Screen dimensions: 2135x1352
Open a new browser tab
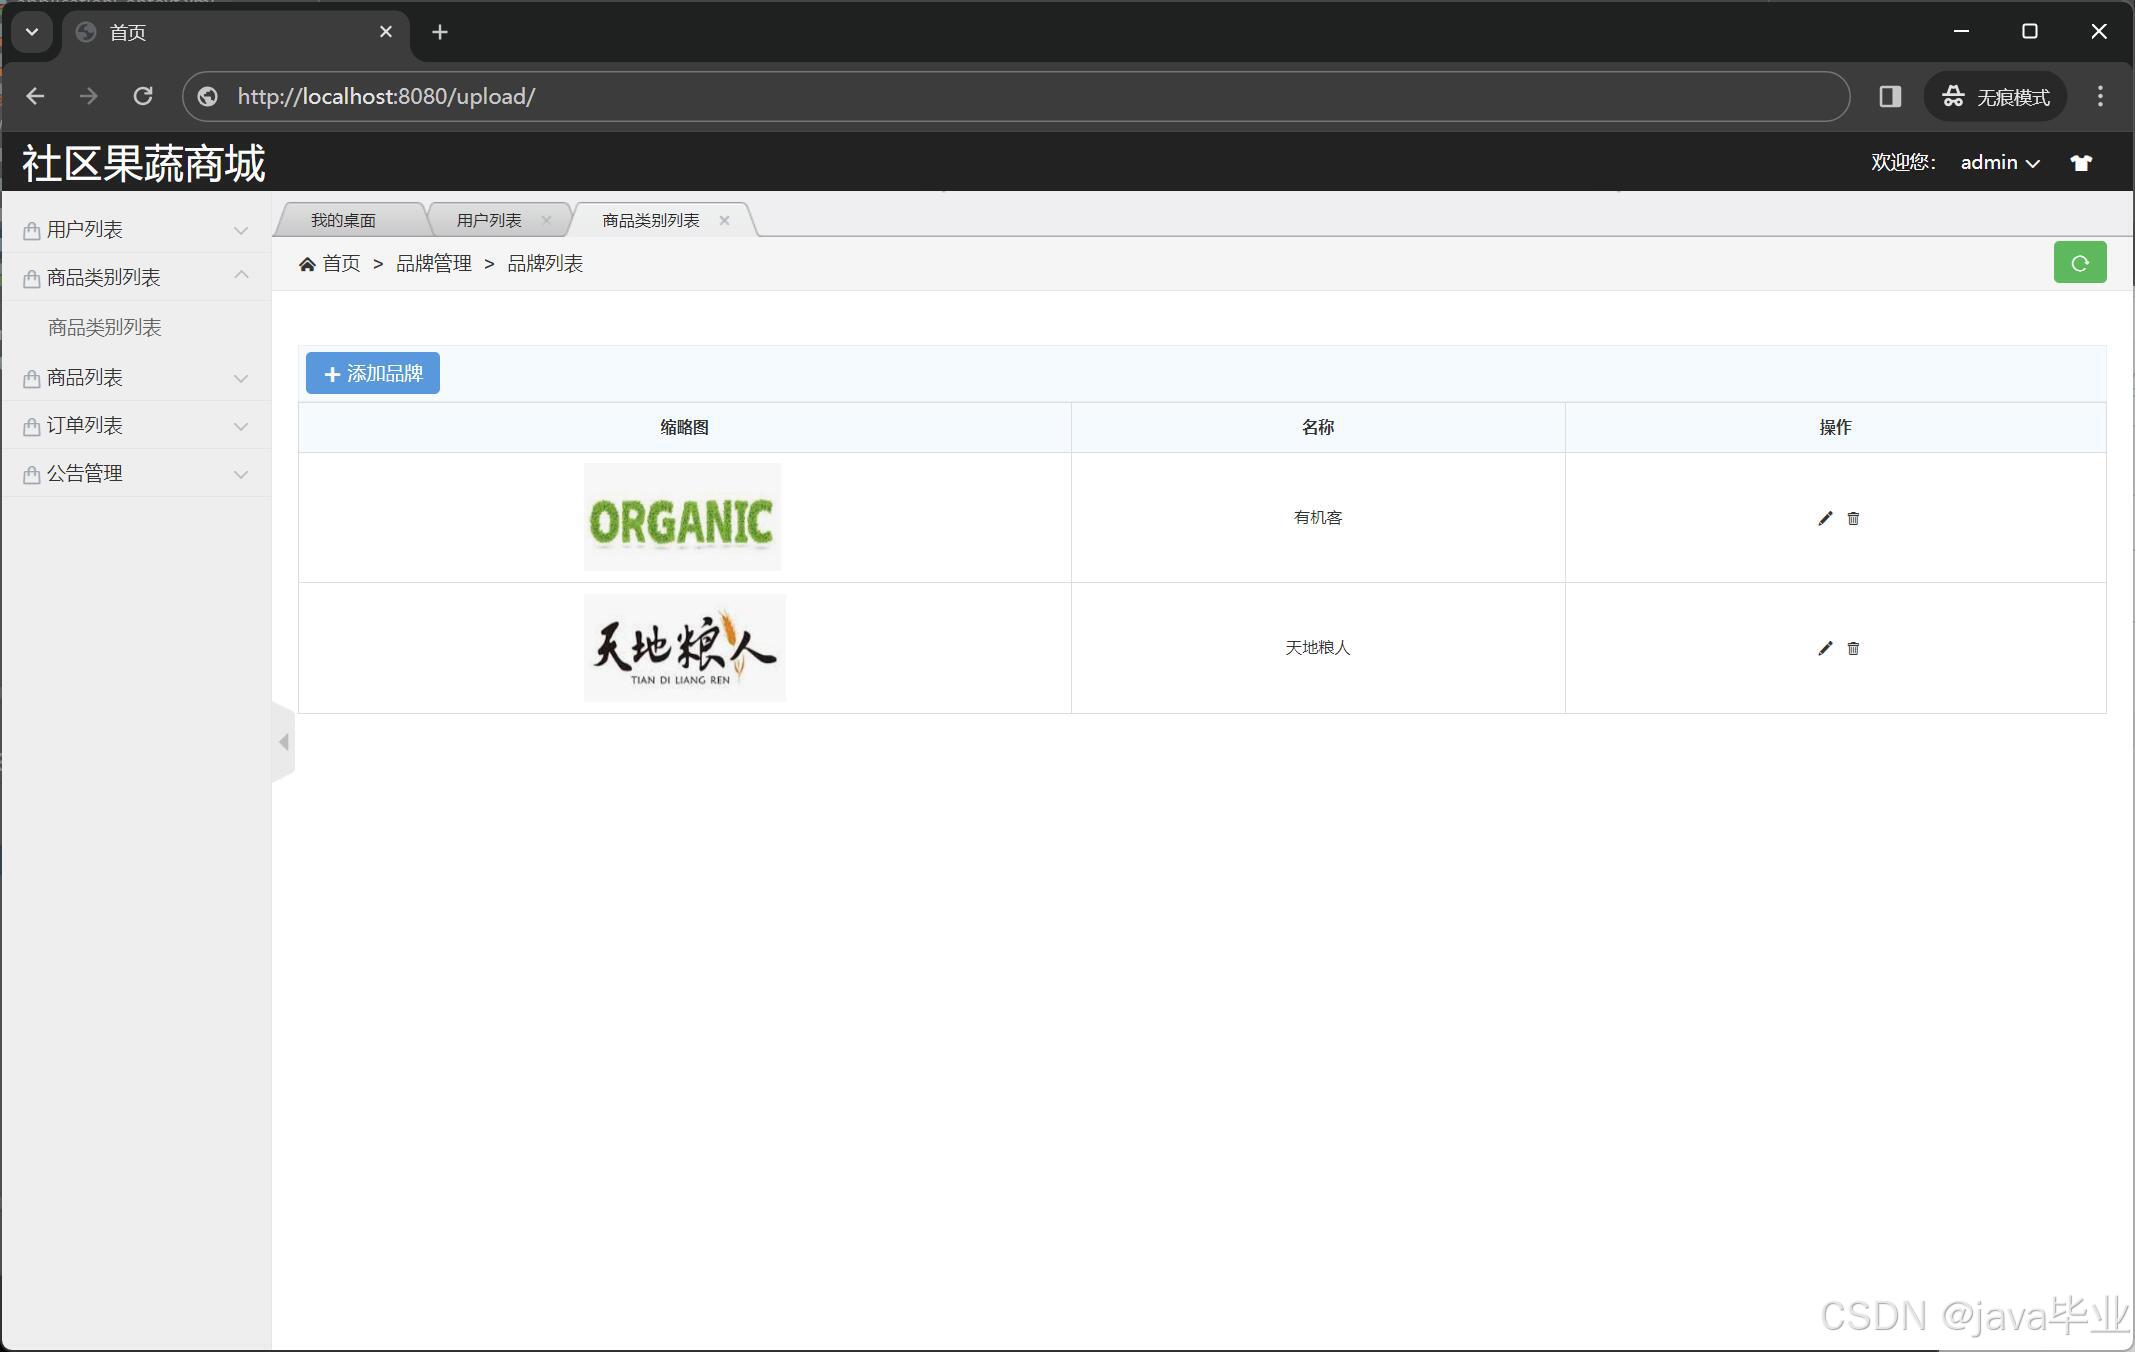[x=440, y=32]
